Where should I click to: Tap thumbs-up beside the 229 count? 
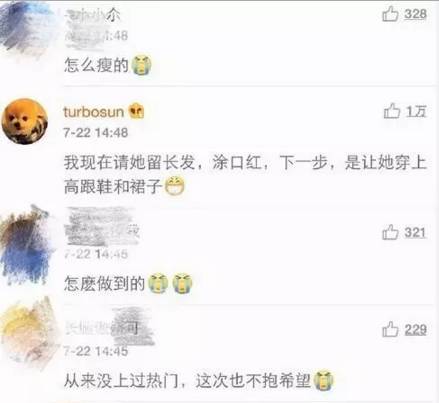pos(390,329)
